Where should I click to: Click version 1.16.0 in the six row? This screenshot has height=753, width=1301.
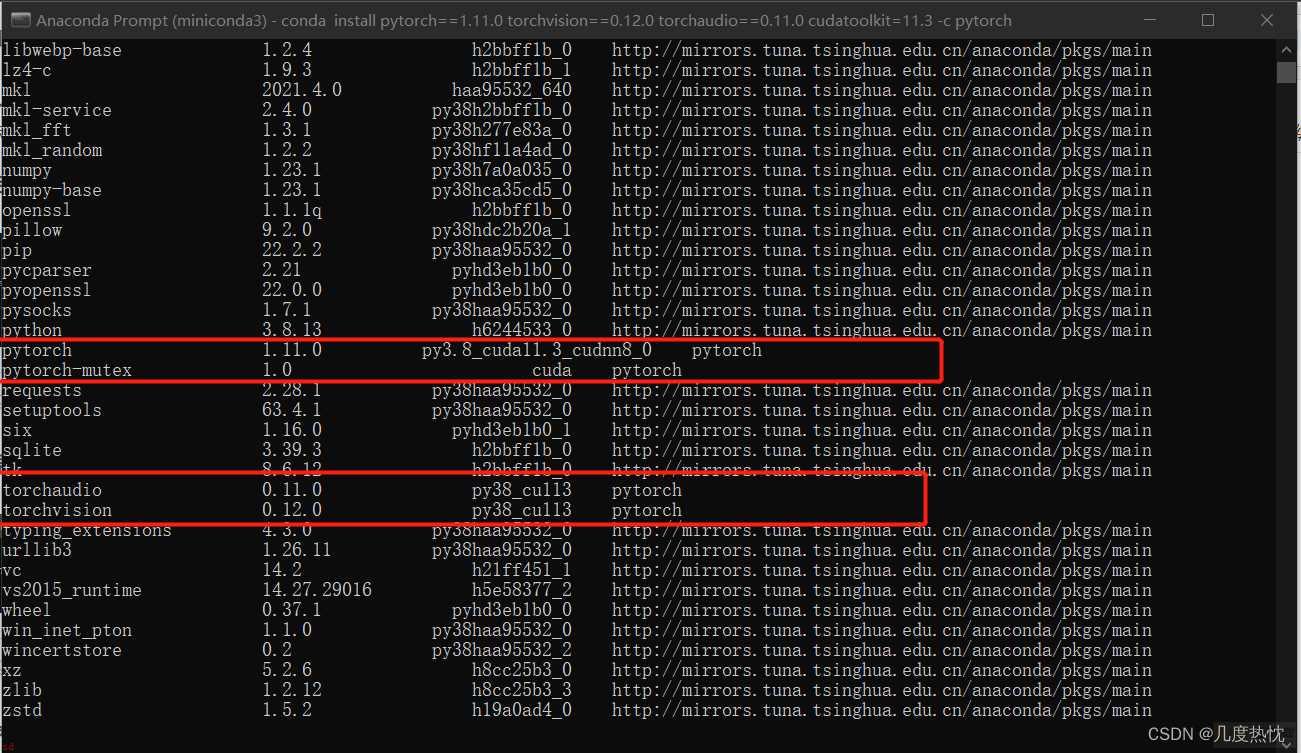point(292,430)
